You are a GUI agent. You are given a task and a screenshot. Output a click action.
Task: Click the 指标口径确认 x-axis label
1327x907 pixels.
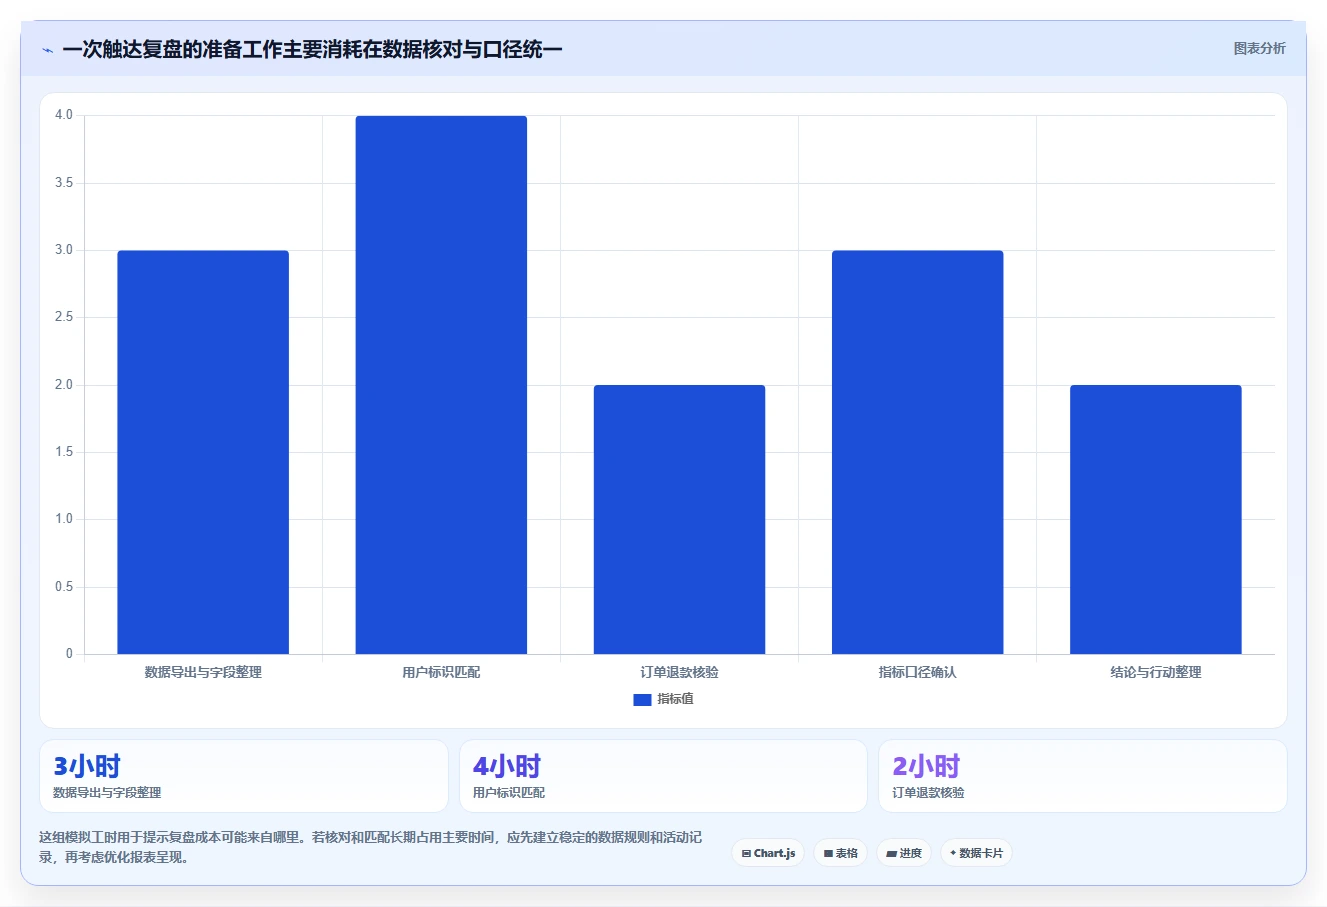(x=917, y=672)
